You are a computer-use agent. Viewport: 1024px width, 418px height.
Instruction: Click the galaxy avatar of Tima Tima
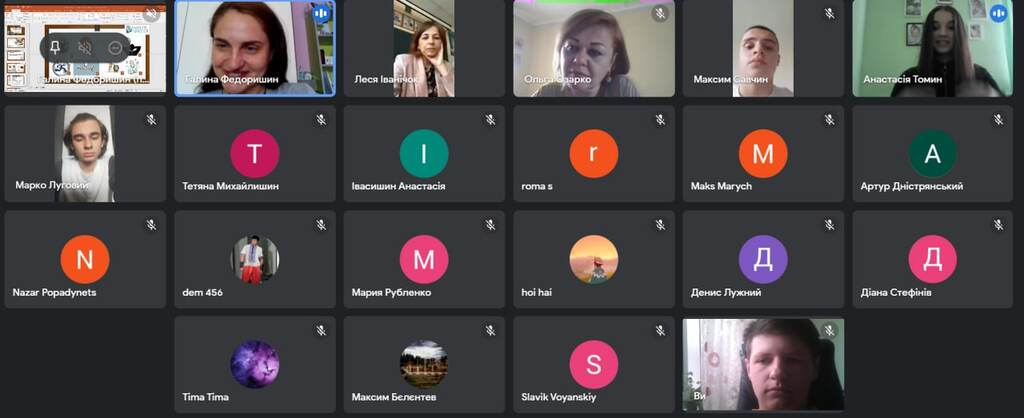[x=255, y=364]
